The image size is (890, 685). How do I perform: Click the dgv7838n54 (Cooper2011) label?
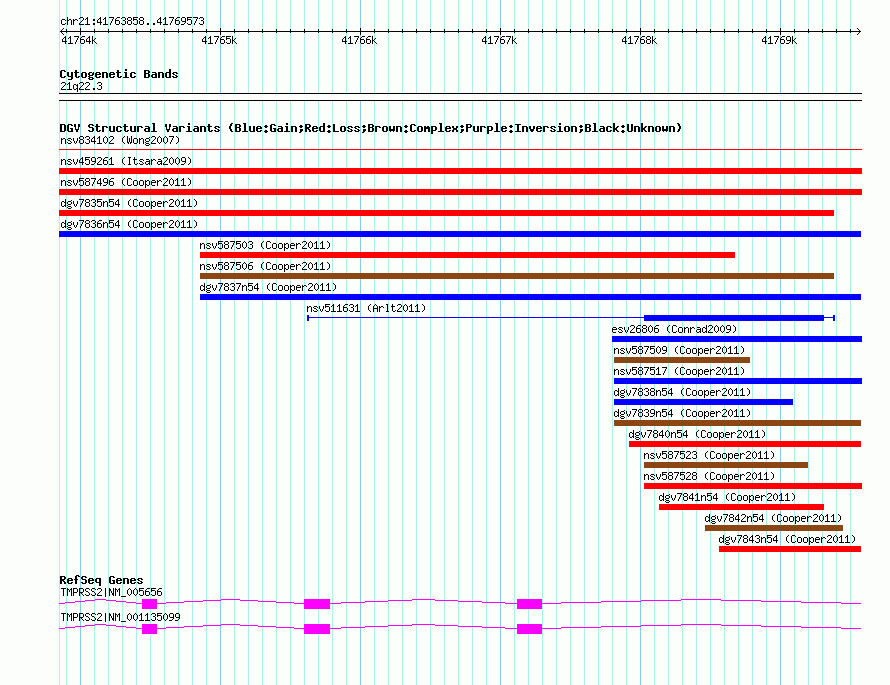pyautogui.click(x=682, y=392)
